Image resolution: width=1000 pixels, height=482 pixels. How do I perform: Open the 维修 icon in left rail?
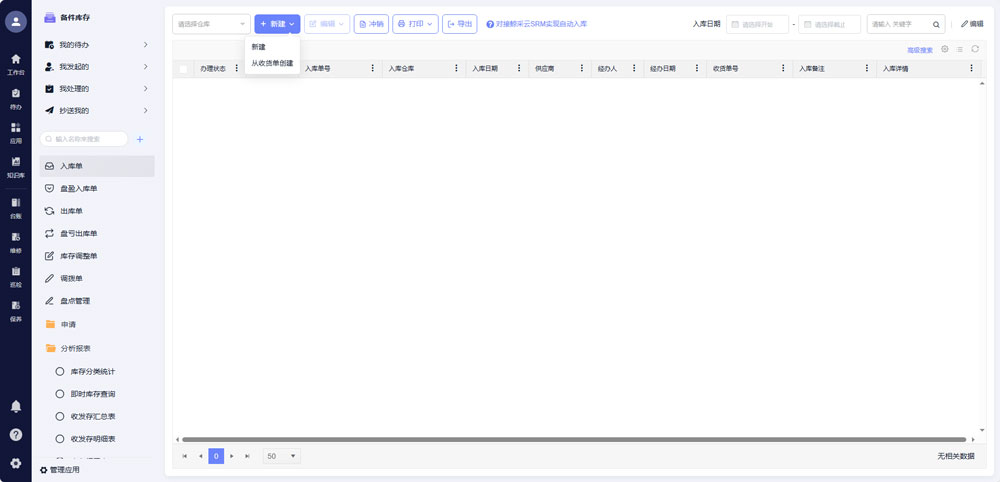(15, 240)
